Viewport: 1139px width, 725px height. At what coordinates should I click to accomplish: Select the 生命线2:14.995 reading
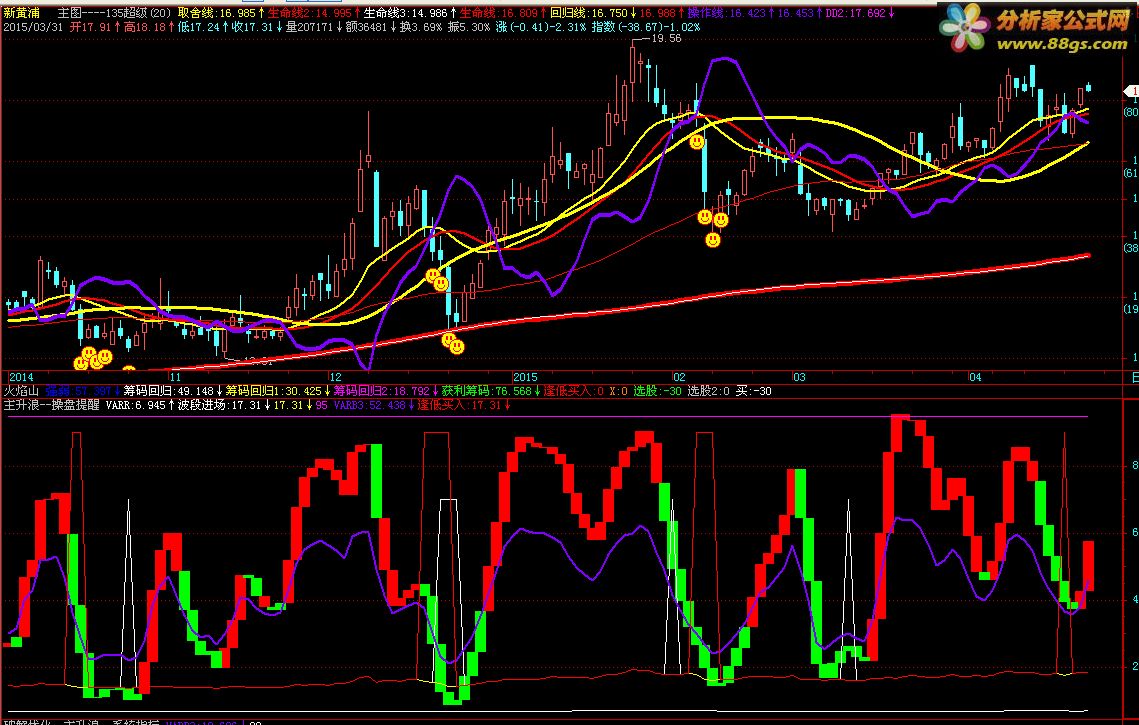tap(309, 13)
